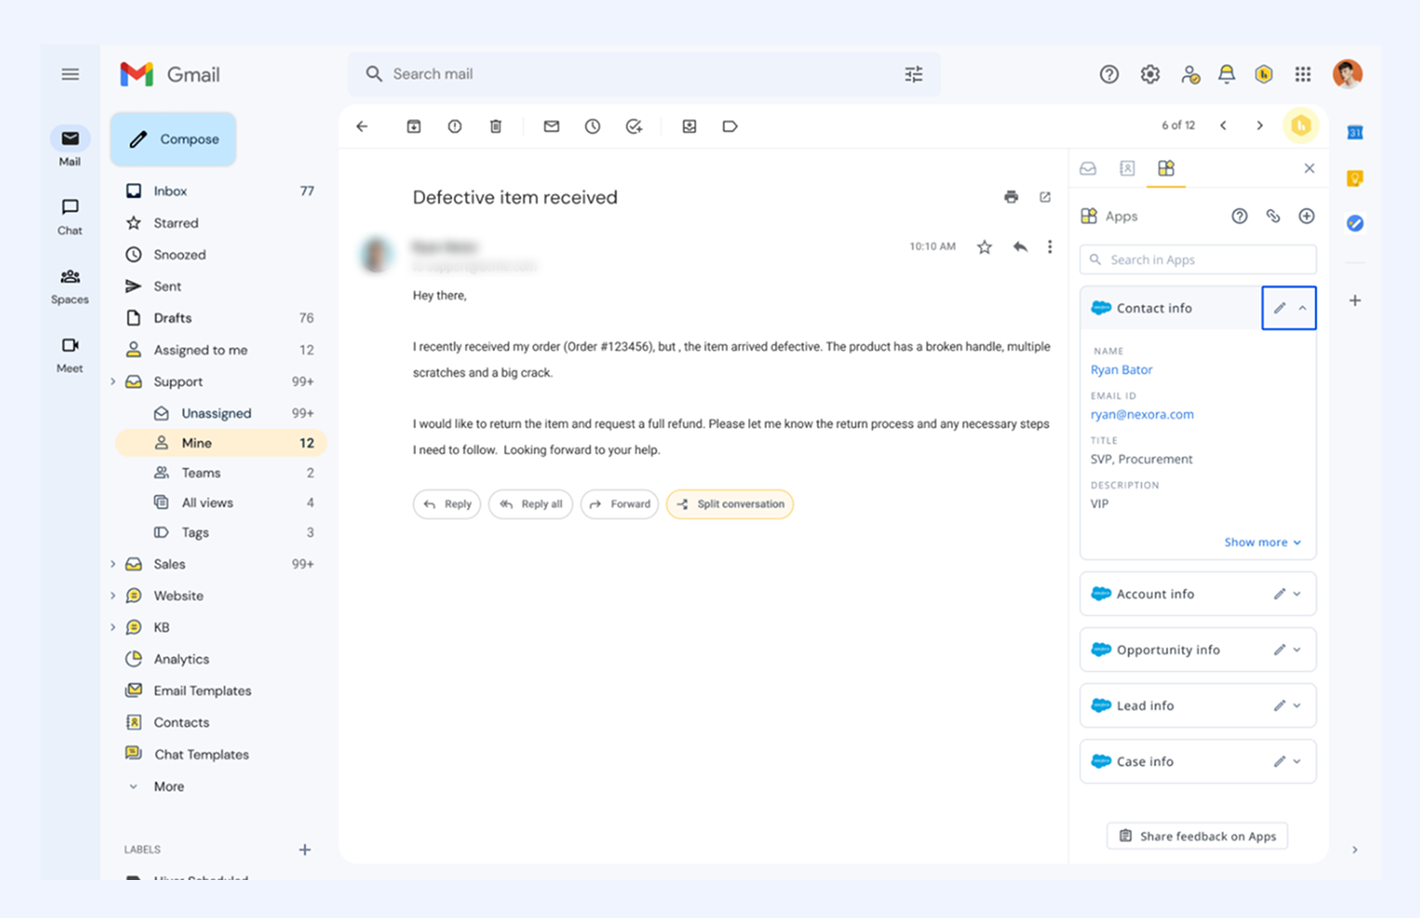Open the Google account avatar
Image resolution: width=1420 pixels, height=918 pixels.
(x=1348, y=74)
